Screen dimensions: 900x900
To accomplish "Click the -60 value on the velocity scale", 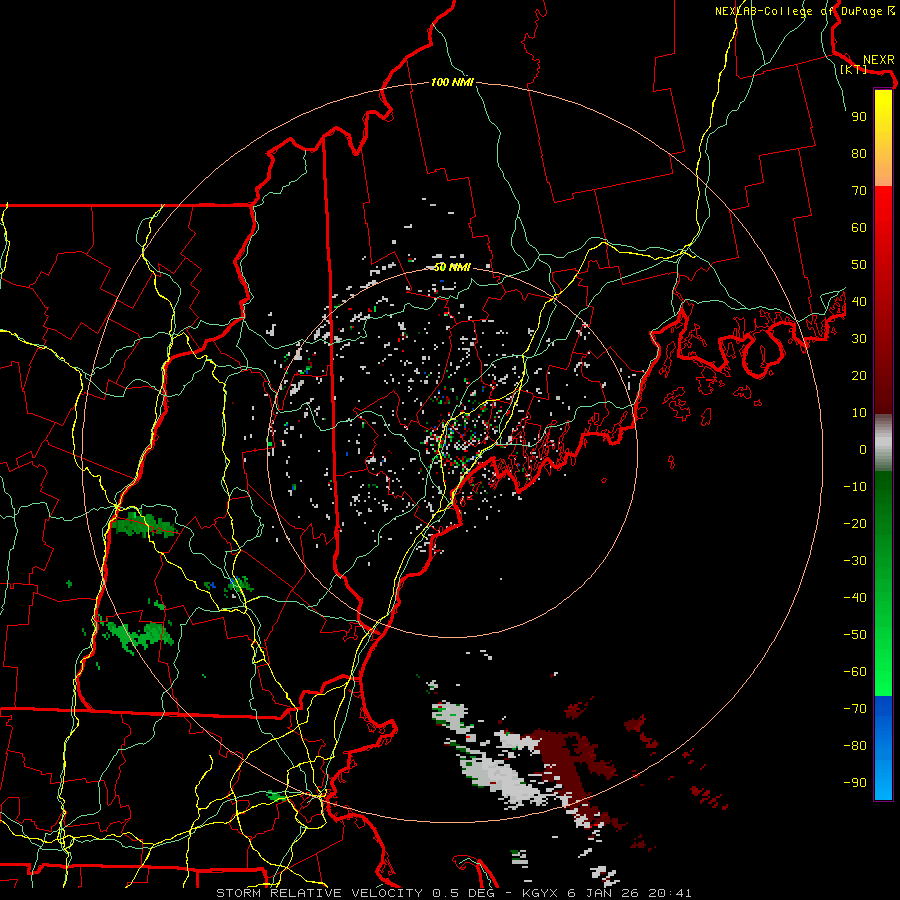I will click(855, 672).
